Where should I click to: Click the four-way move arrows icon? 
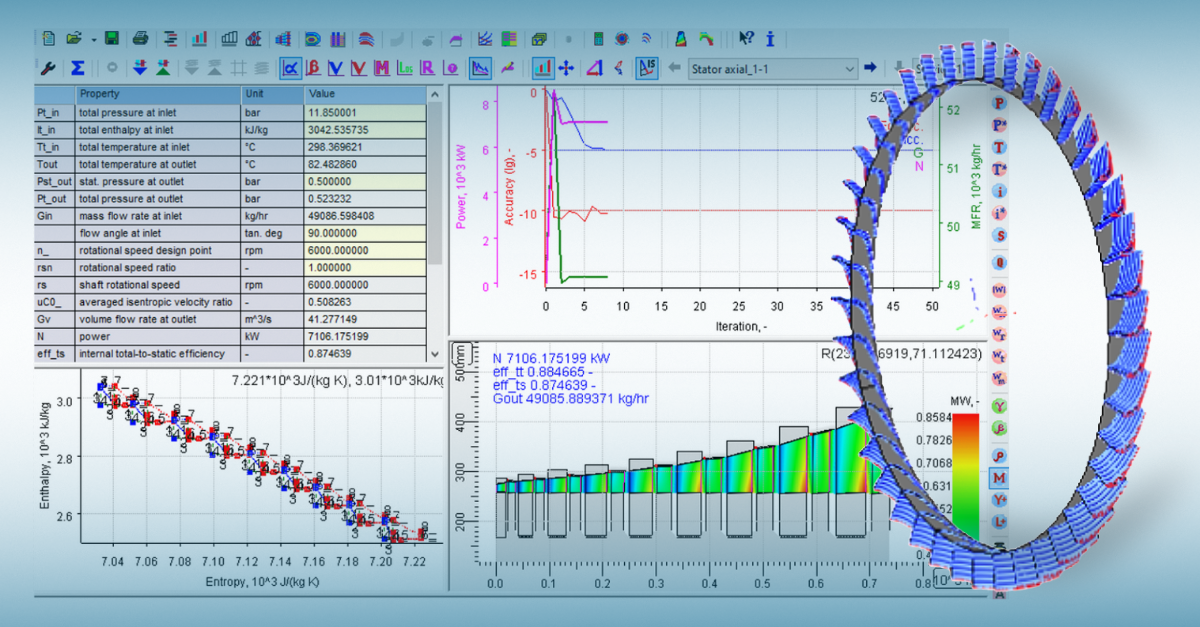click(566, 68)
